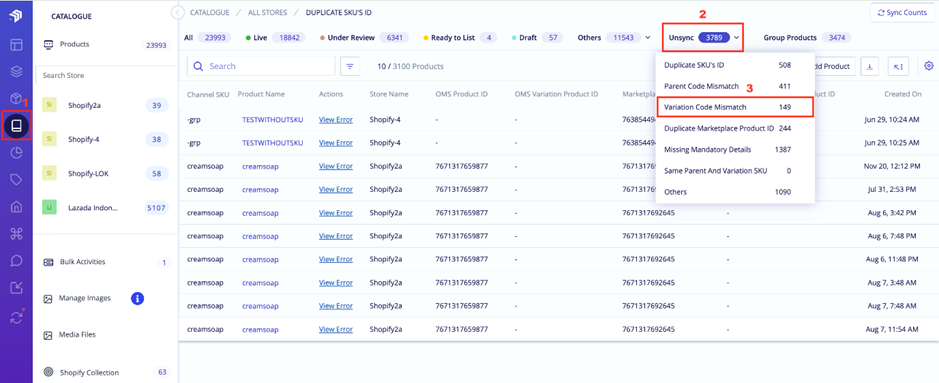
Task: Click the app logo in the sidebar
Action: pyautogui.click(x=16, y=17)
